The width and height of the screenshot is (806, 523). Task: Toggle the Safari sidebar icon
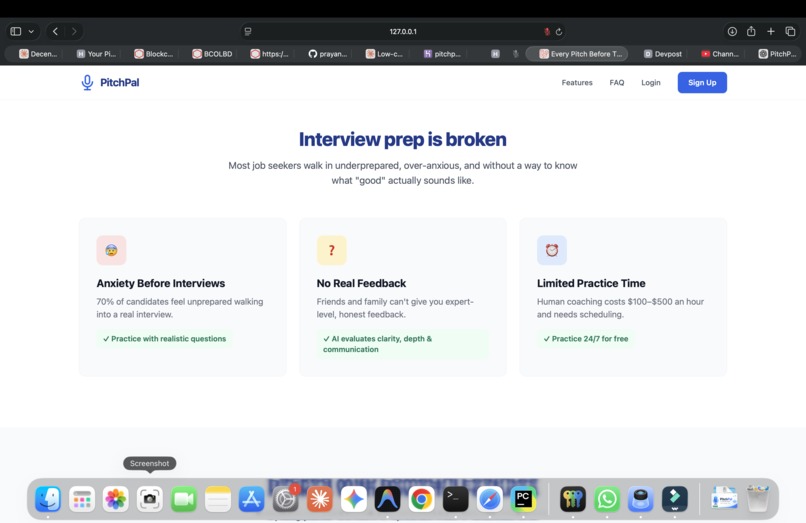click(x=16, y=31)
